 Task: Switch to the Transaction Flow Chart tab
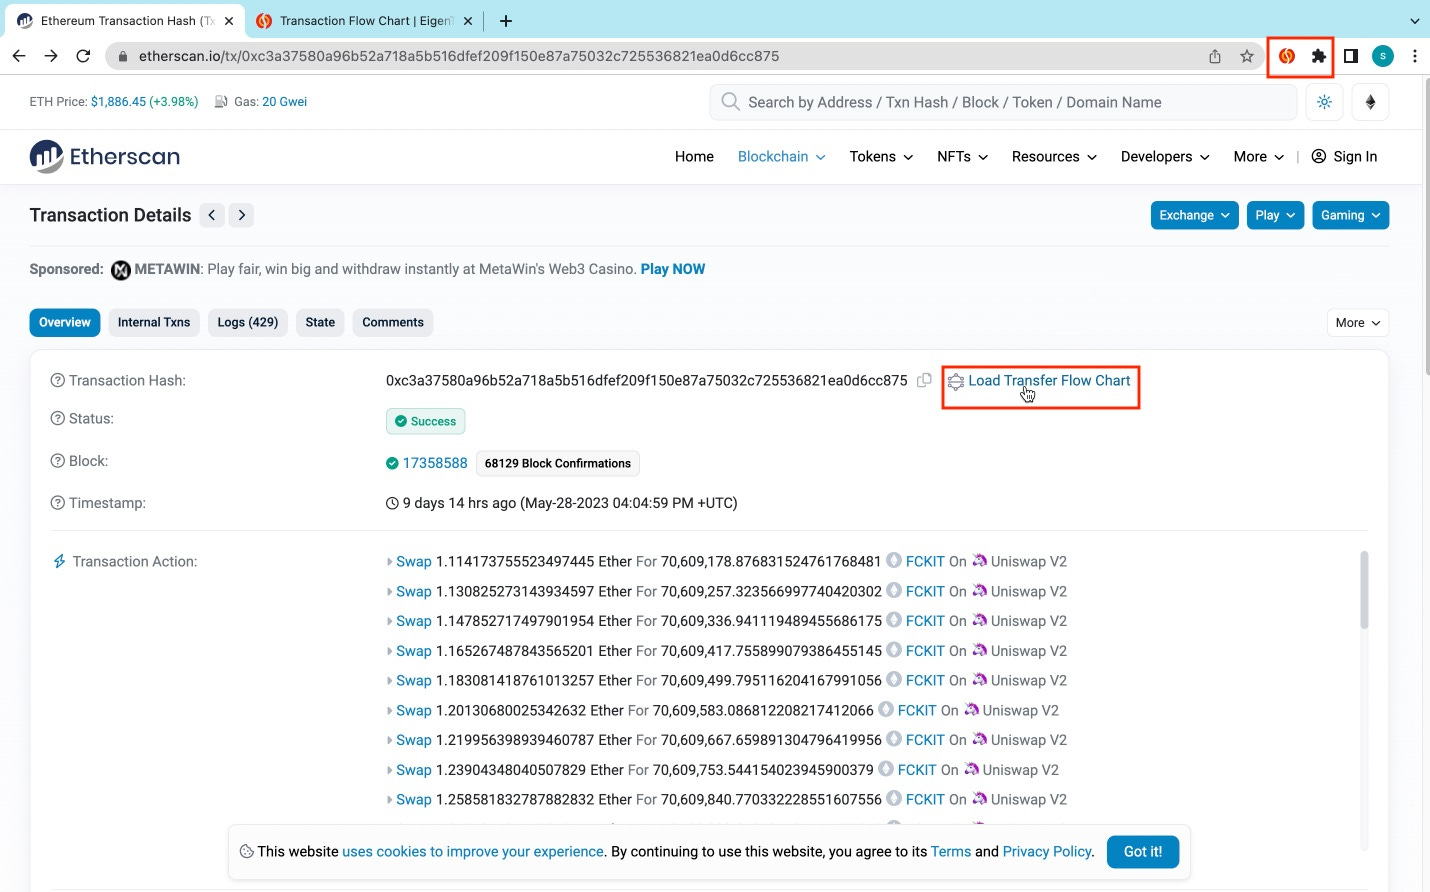(365, 20)
